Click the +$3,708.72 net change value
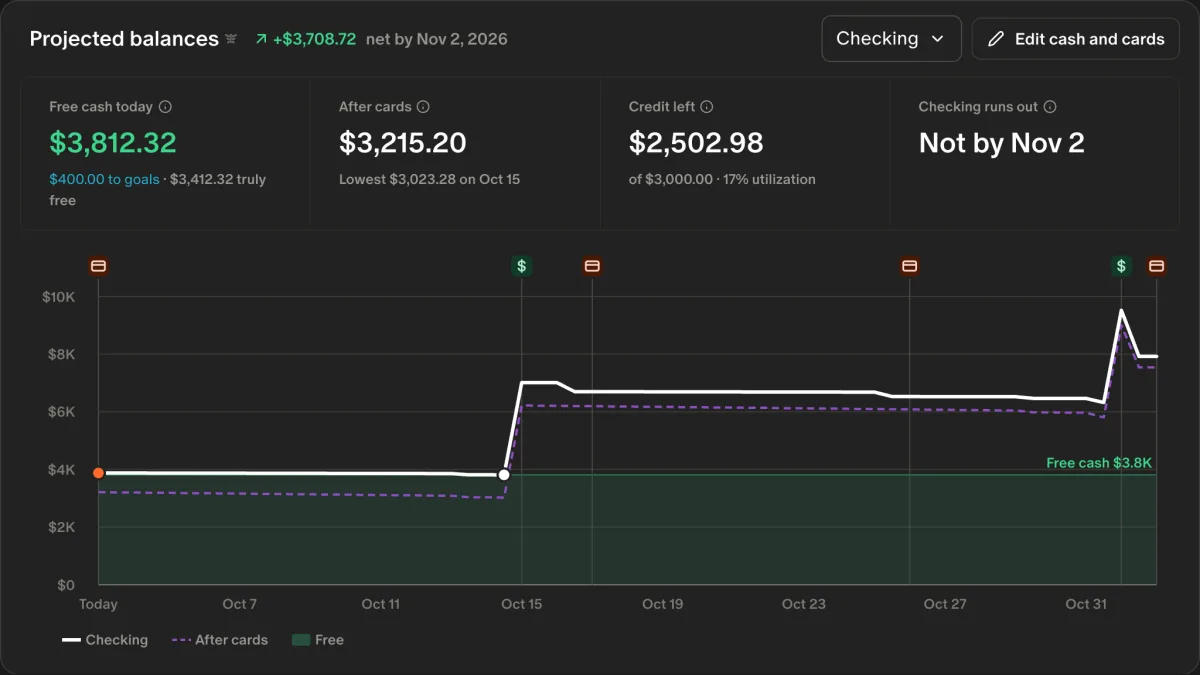The width and height of the screenshot is (1200, 675). tap(314, 39)
